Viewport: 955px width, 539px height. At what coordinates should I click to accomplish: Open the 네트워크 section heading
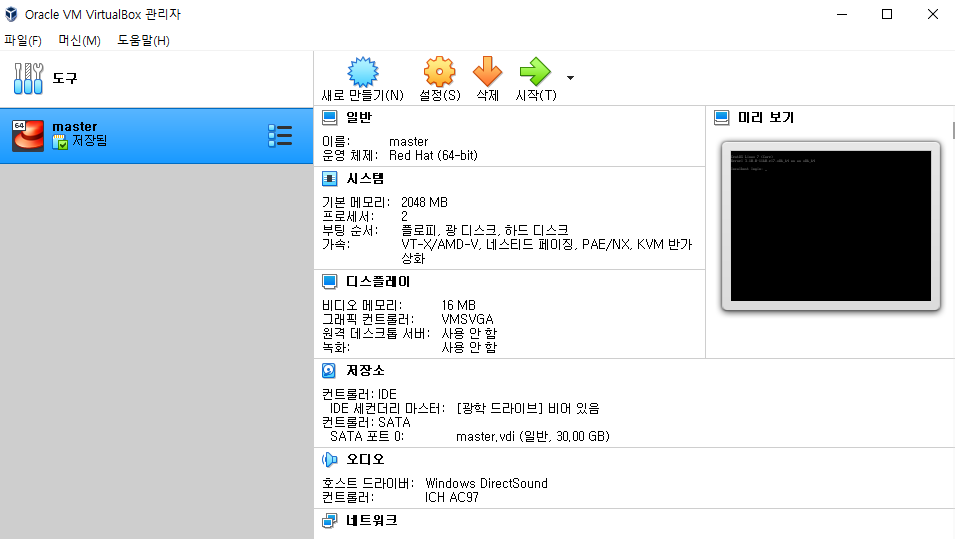tap(372, 521)
